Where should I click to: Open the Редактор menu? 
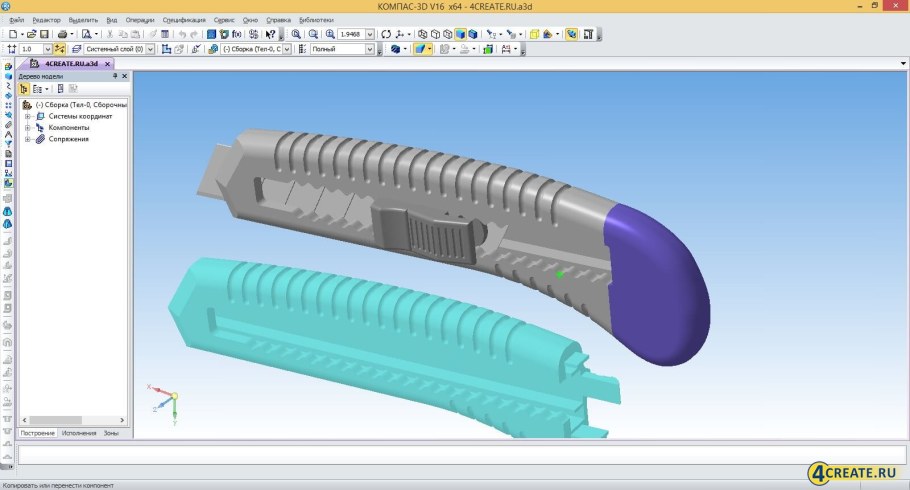tap(46, 20)
